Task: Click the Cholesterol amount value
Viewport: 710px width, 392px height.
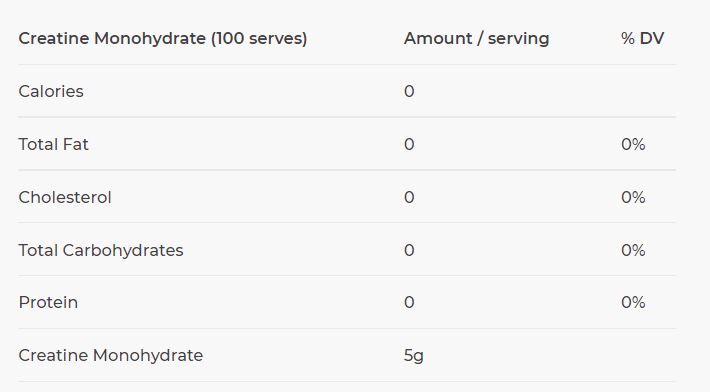Action: click(409, 197)
